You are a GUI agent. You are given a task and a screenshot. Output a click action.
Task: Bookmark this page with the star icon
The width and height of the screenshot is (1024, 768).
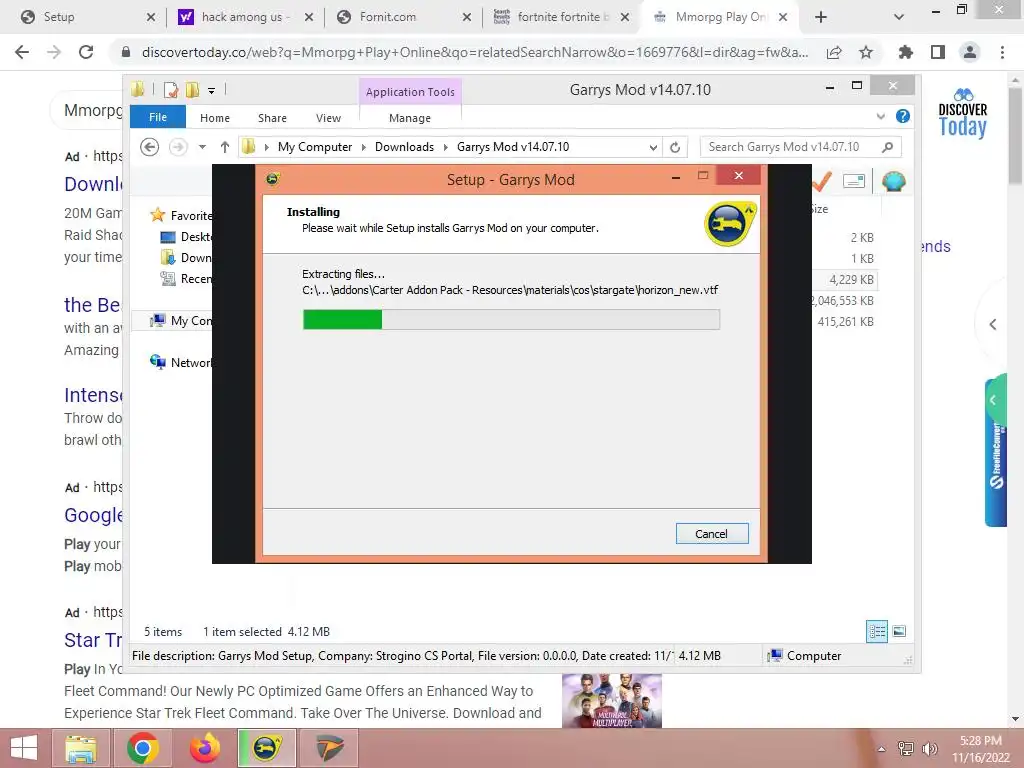866,52
